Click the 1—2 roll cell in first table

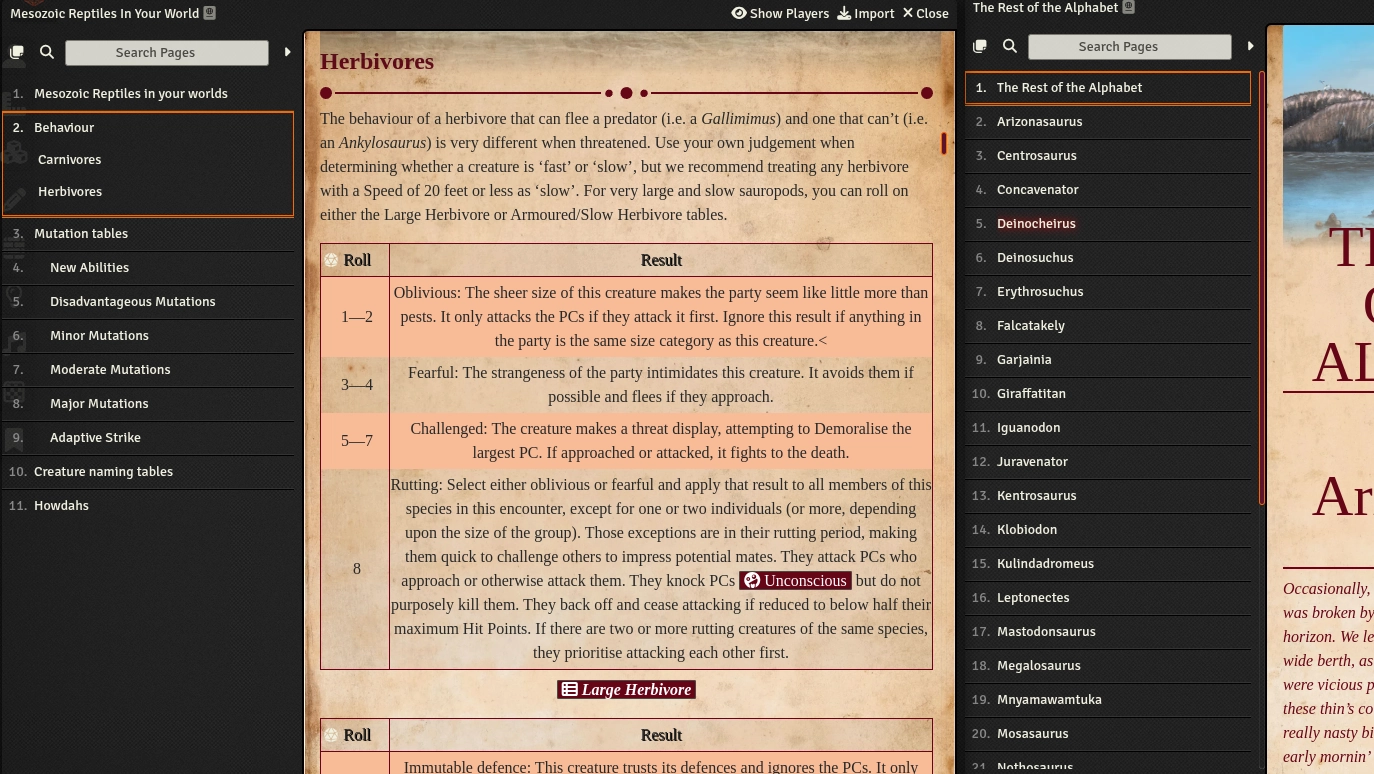tap(356, 317)
